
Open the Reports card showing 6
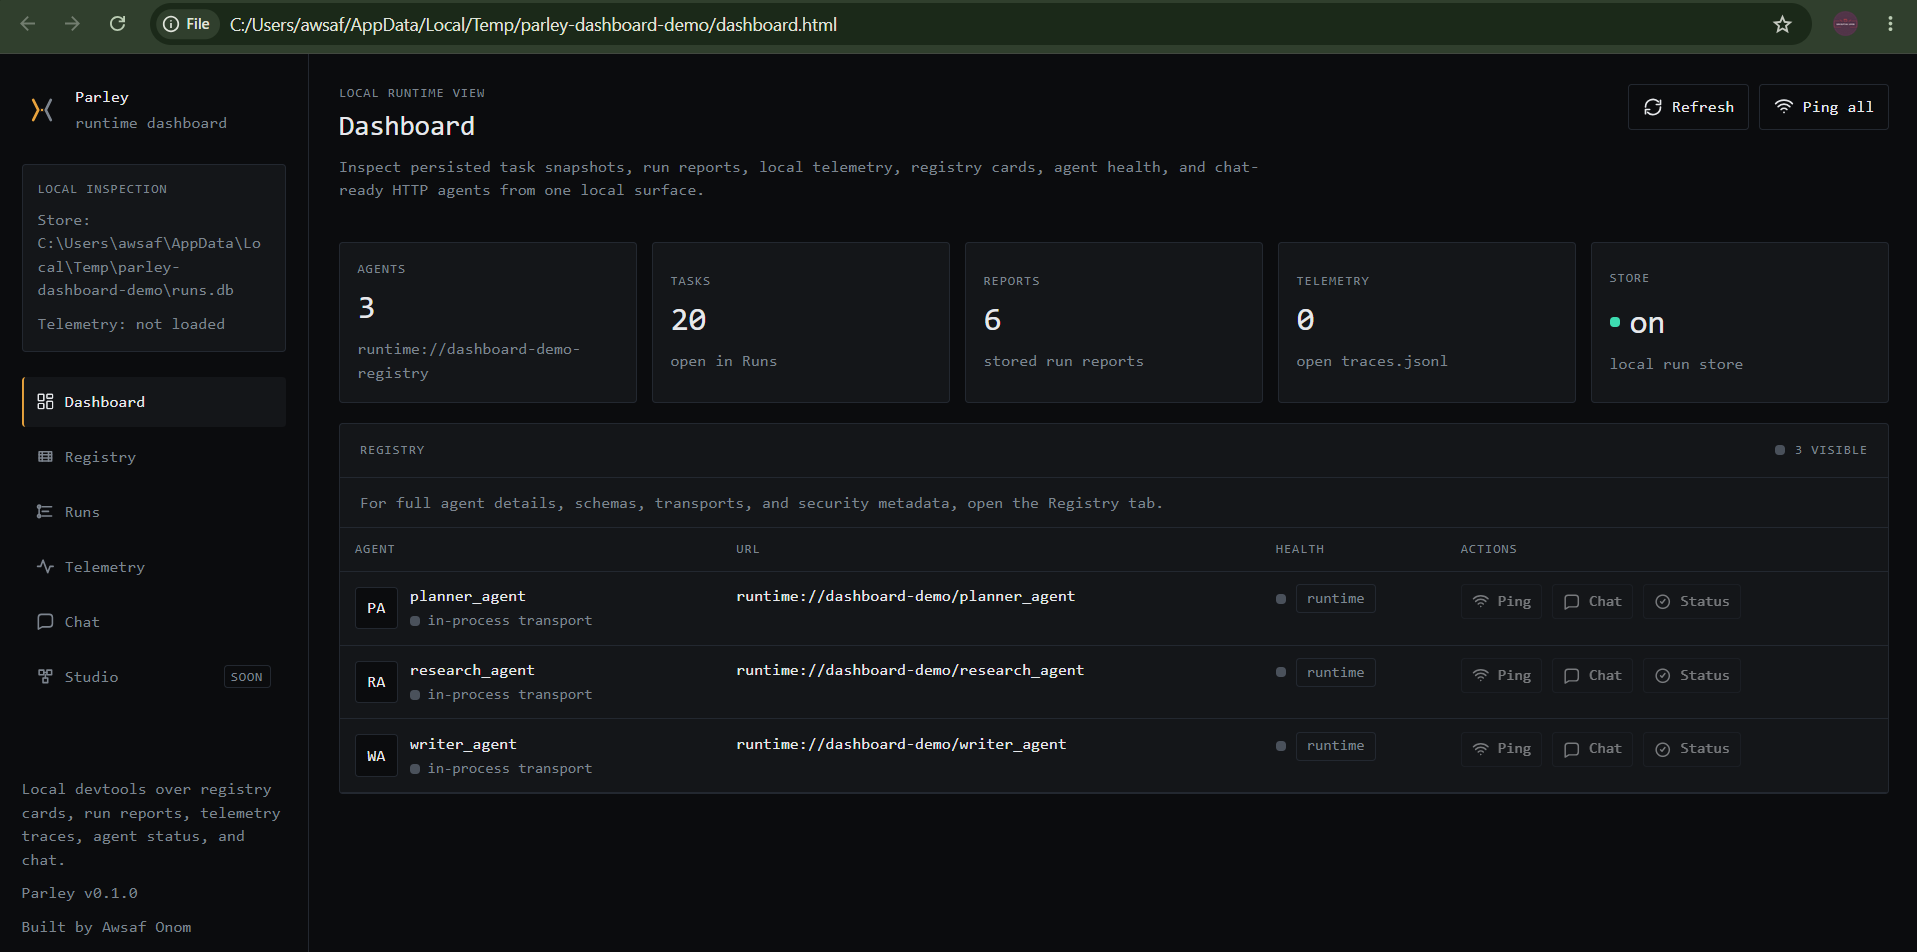[x=1114, y=322]
